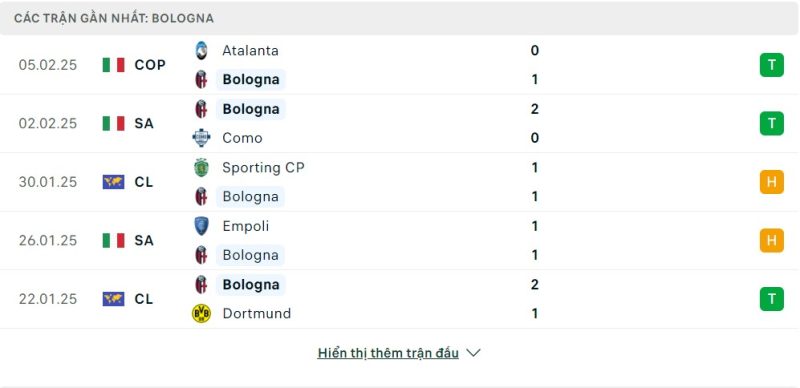Click the green T badge for Atalanta match
Viewport: 800px width, 388px height.
[771, 65]
